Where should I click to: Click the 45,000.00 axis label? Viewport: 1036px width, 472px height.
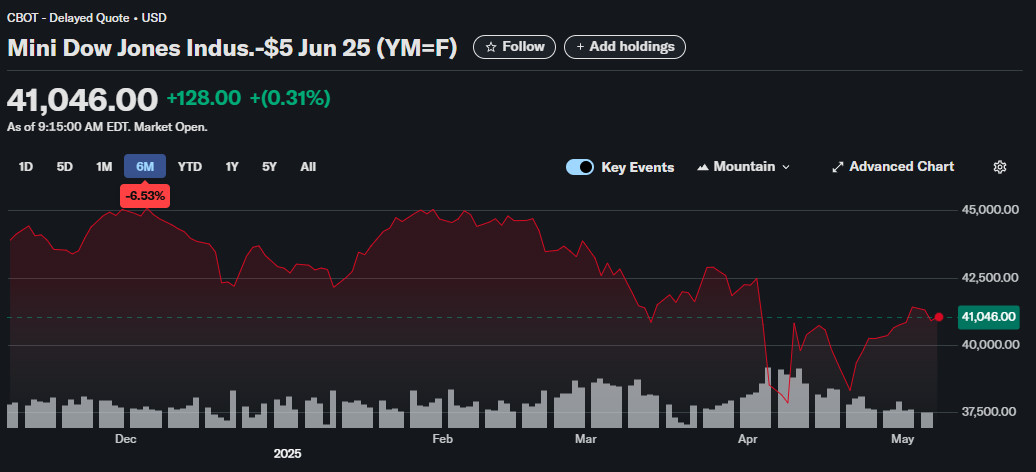click(x=988, y=210)
